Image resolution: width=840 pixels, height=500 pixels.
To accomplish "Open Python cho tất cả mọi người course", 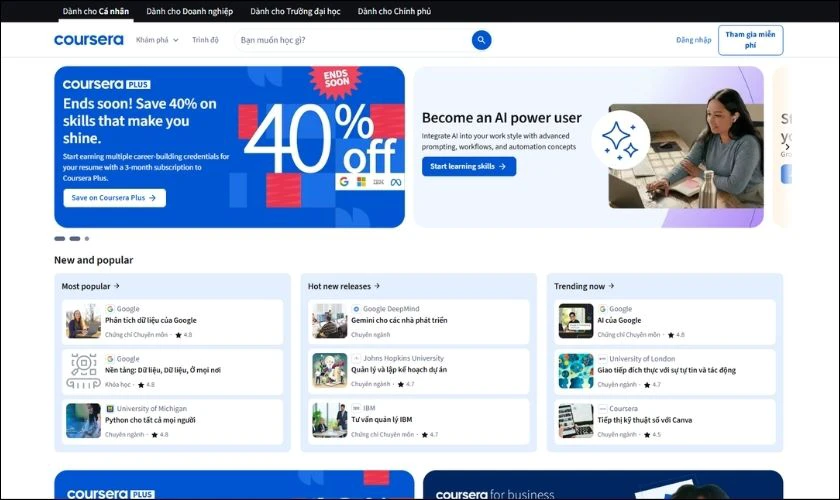I will 150,420.
